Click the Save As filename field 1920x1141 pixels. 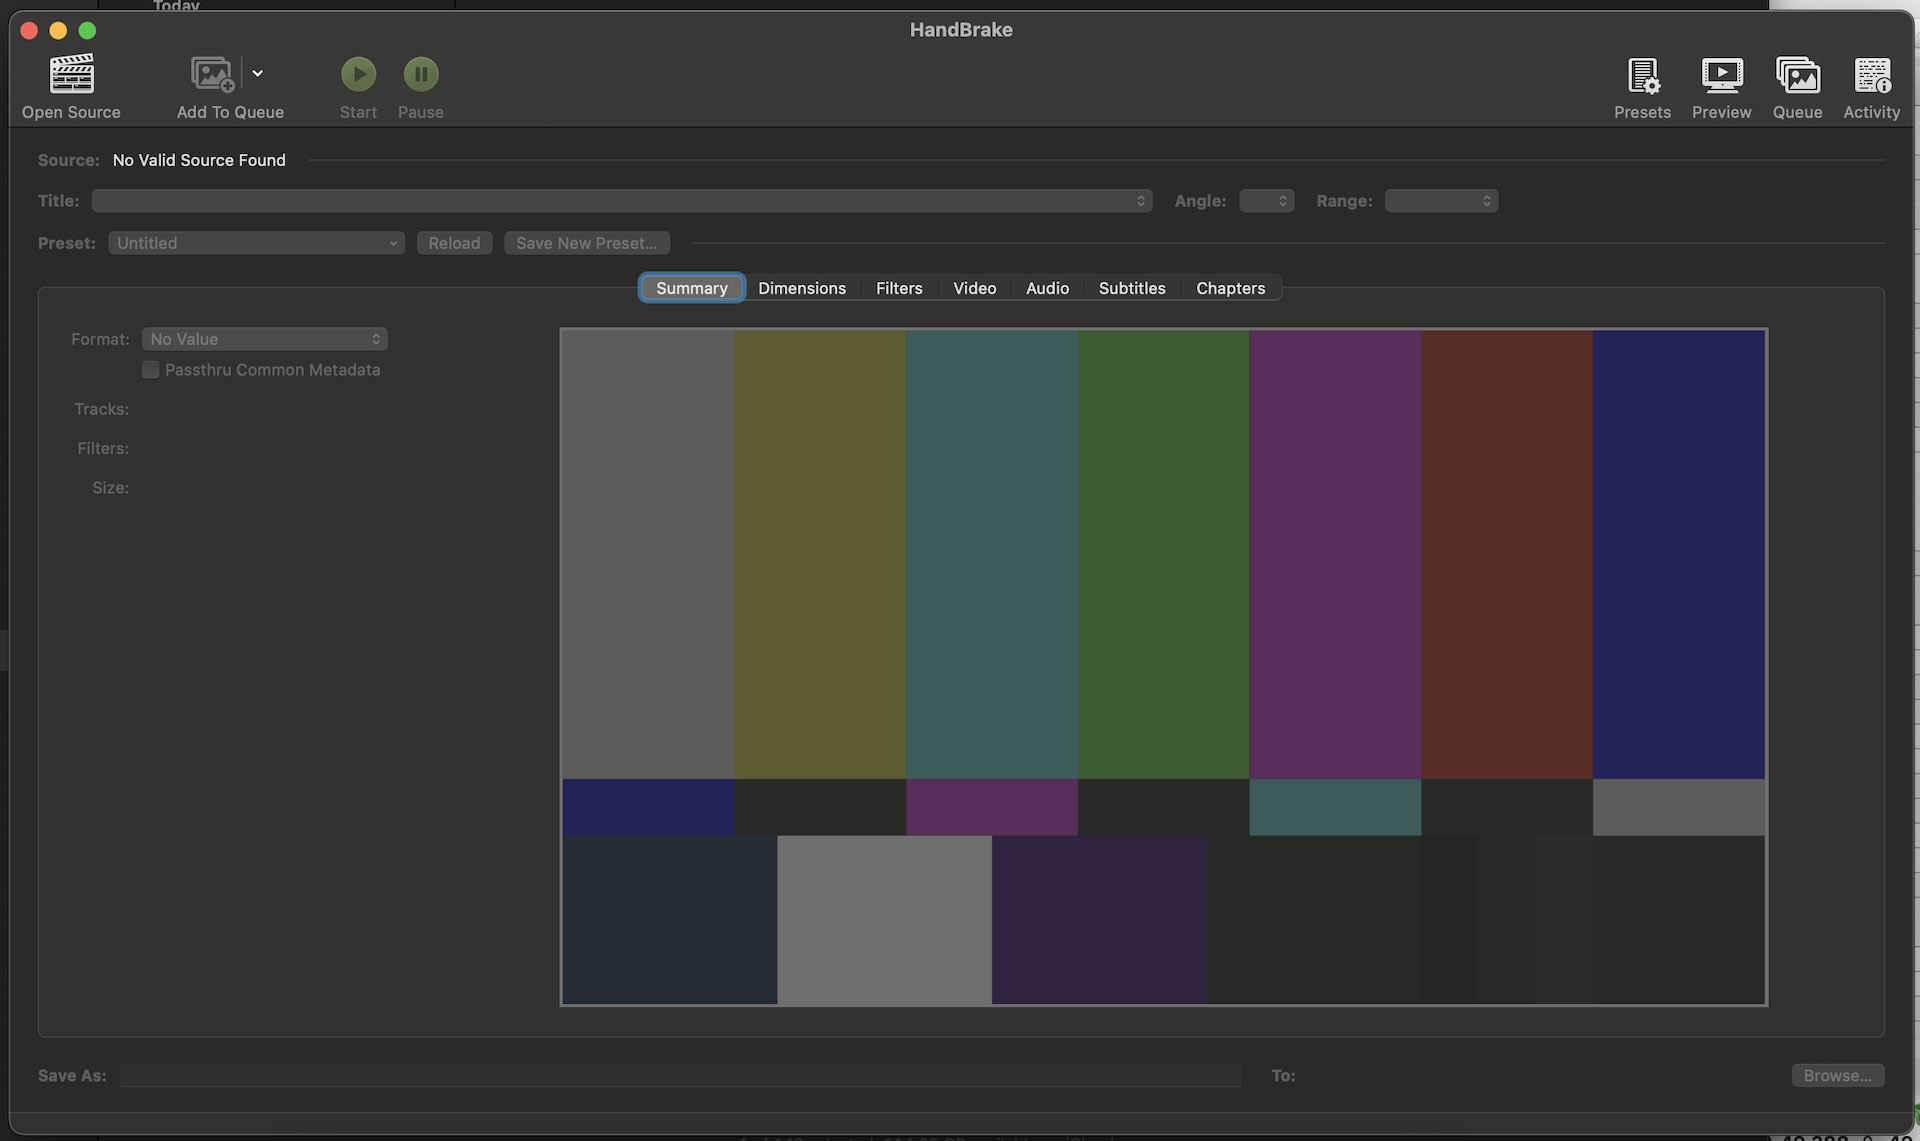coord(680,1075)
